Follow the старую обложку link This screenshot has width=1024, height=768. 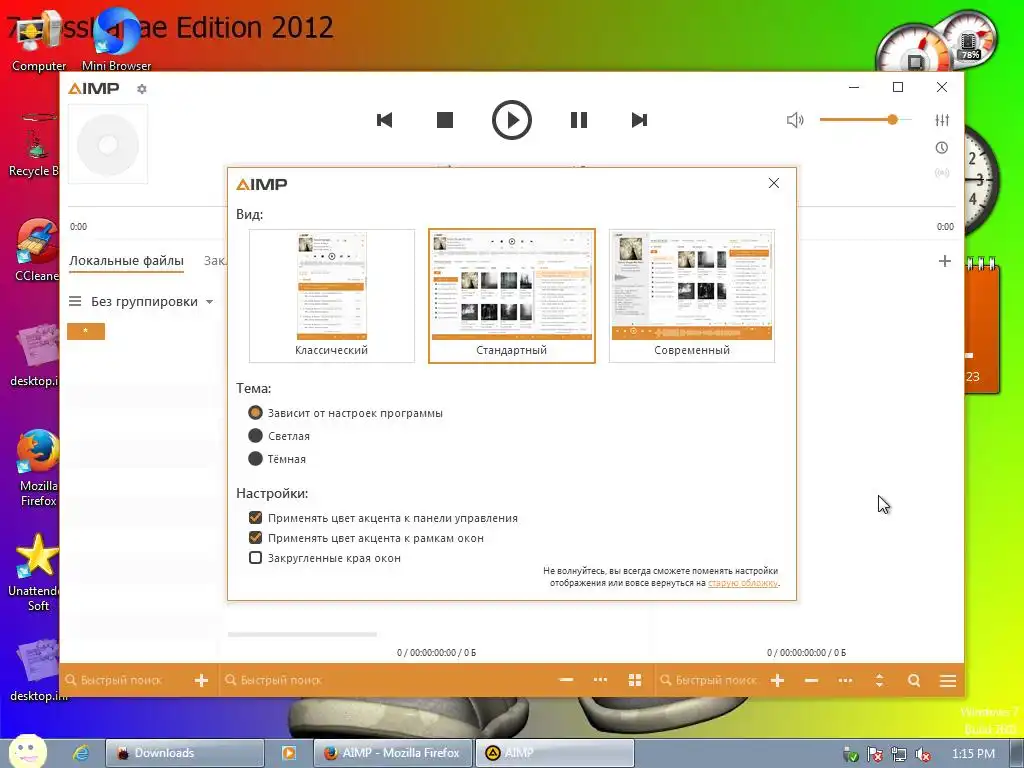pyautogui.click(x=743, y=583)
